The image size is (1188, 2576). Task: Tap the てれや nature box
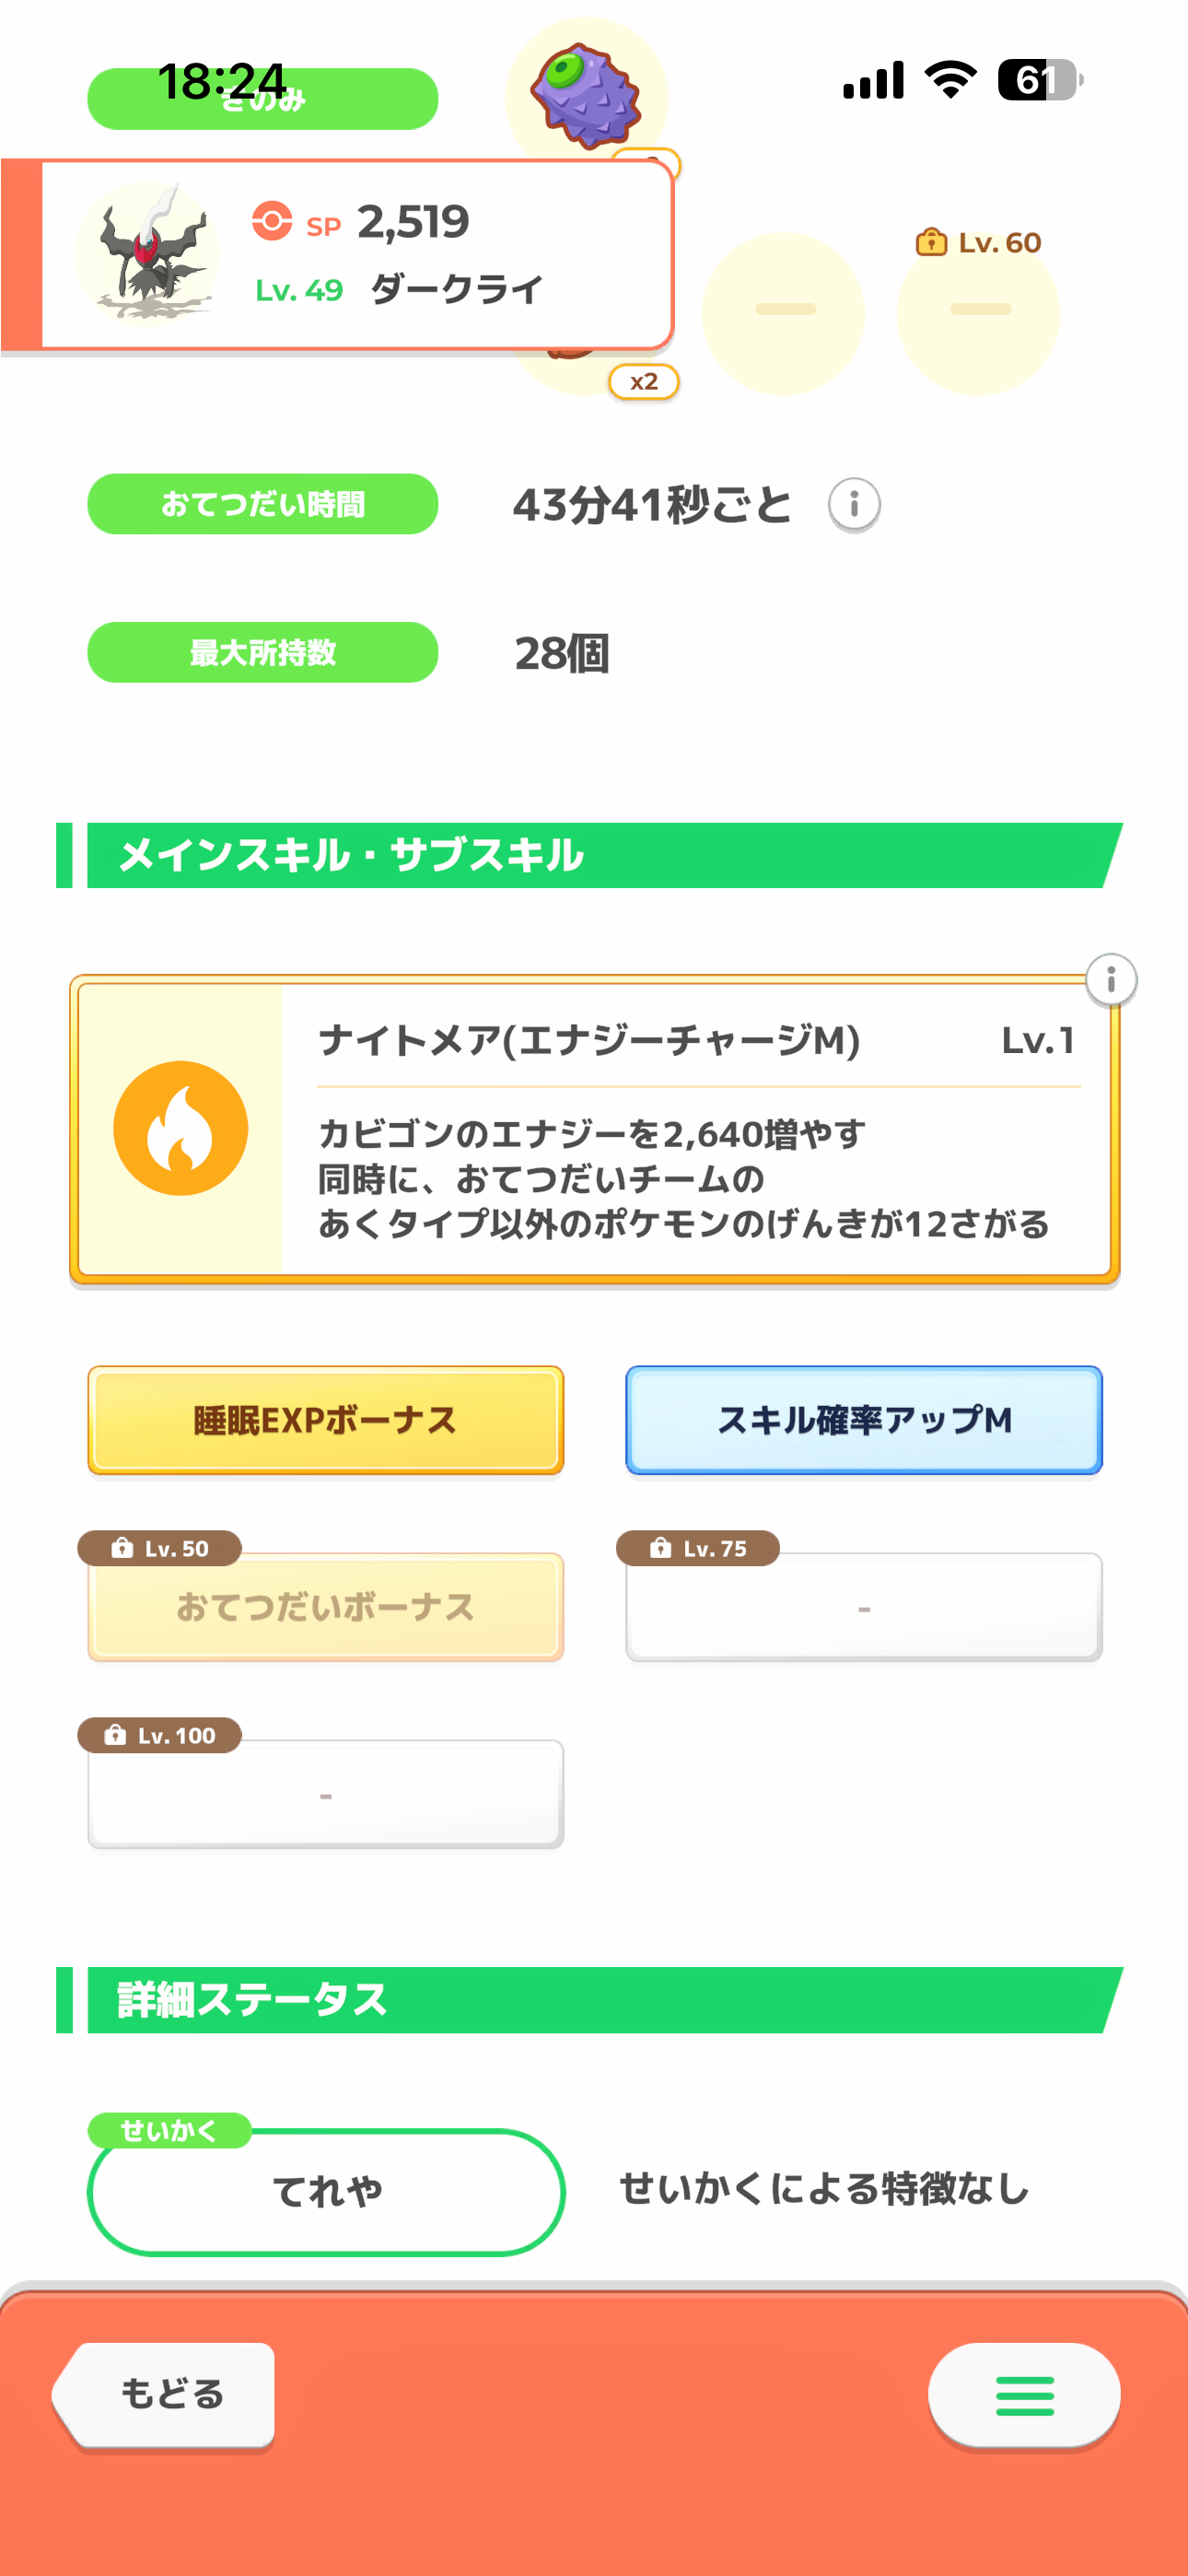pos(326,2191)
